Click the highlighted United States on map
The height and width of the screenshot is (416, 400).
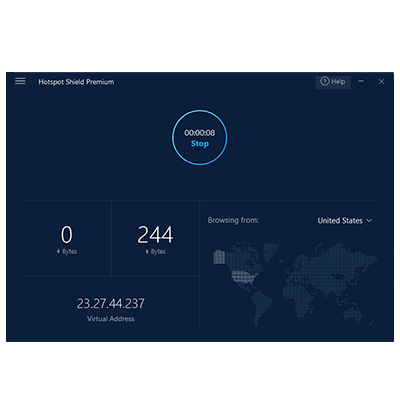coord(243,276)
